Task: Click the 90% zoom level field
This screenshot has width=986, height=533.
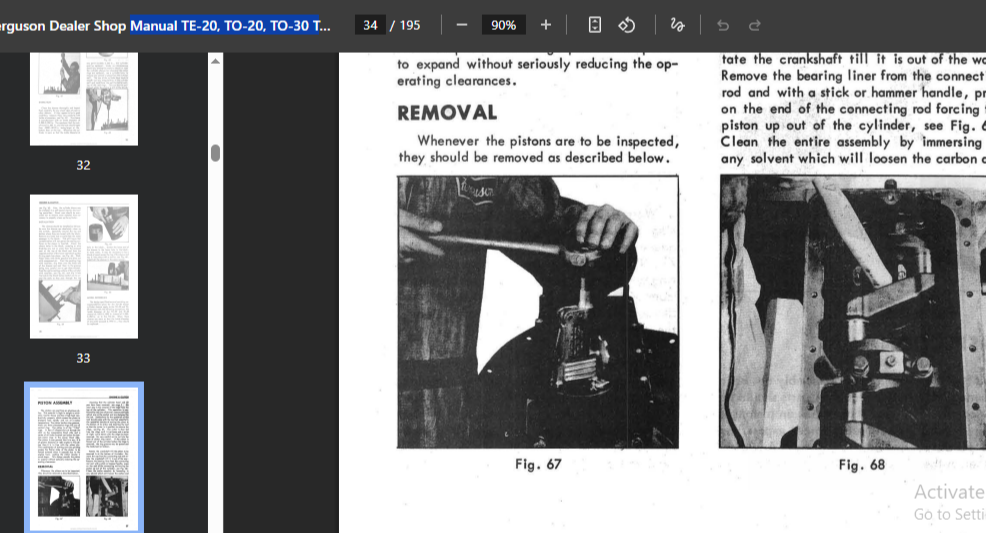Action: click(x=503, y=25)
